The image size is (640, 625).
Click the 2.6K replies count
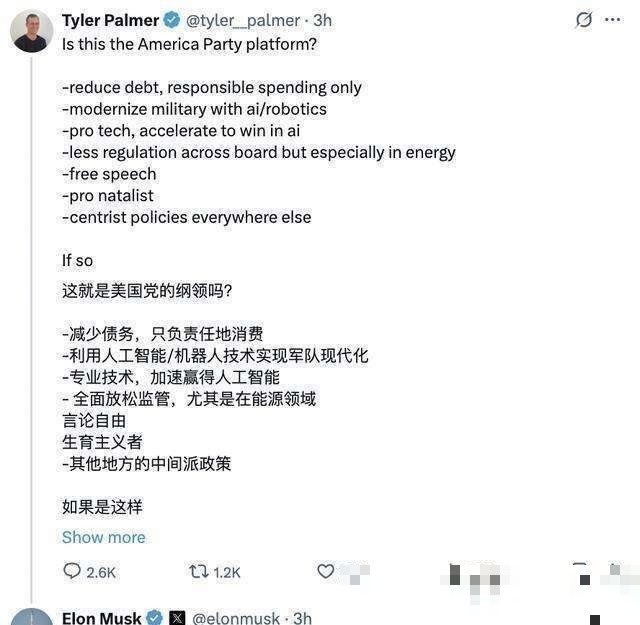101,572
